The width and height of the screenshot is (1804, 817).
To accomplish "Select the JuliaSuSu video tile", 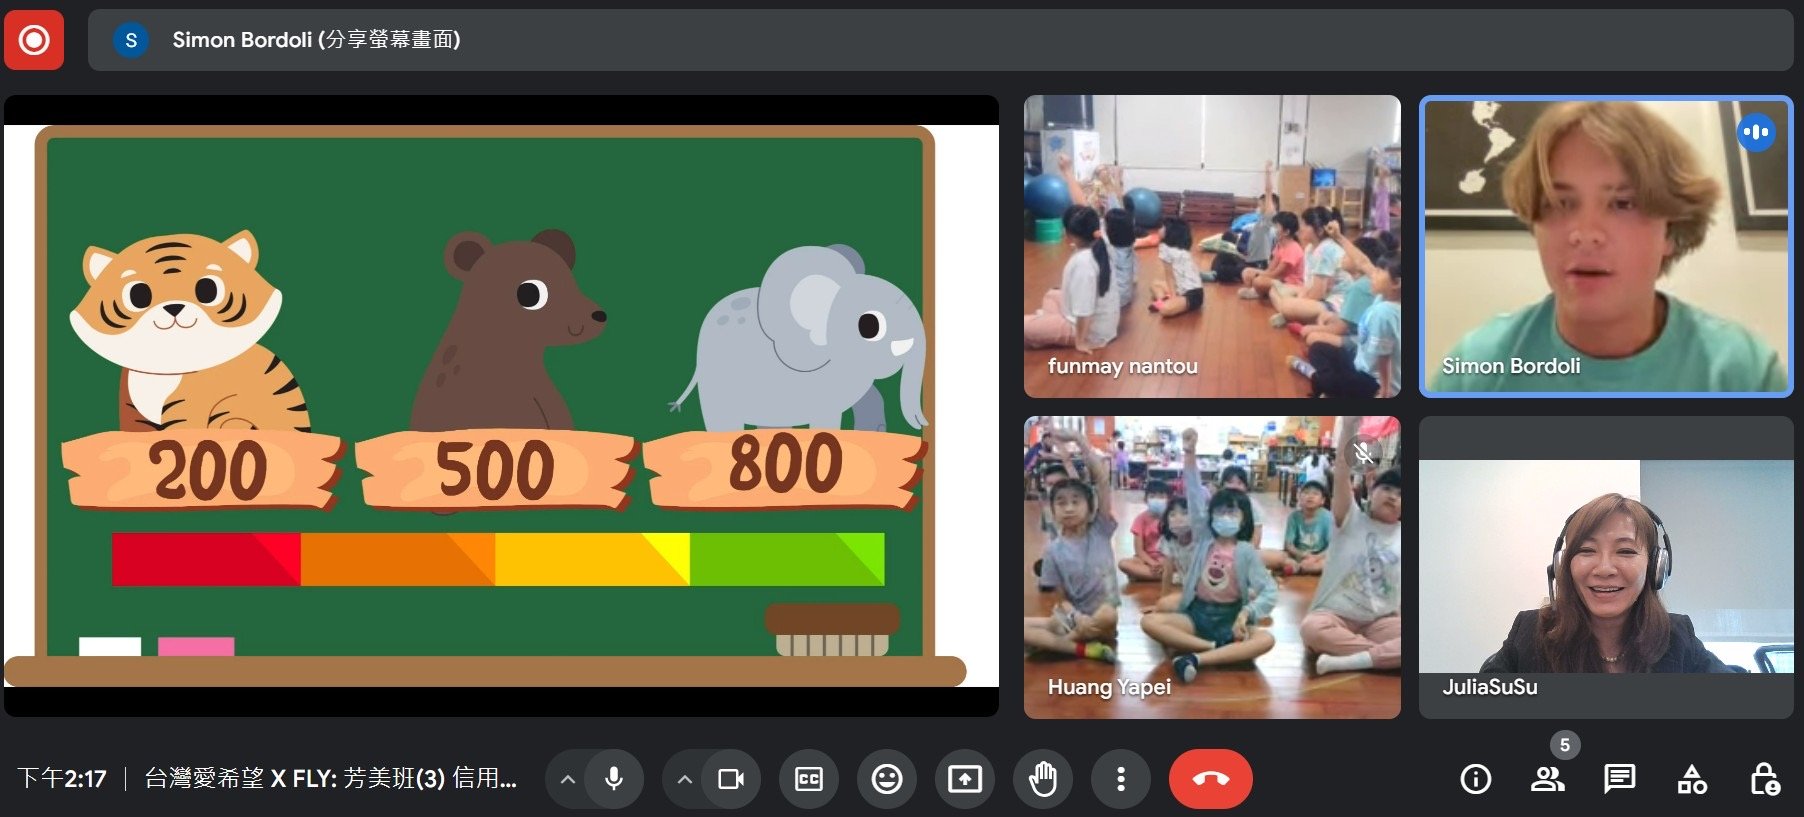I will [1606, 567].
